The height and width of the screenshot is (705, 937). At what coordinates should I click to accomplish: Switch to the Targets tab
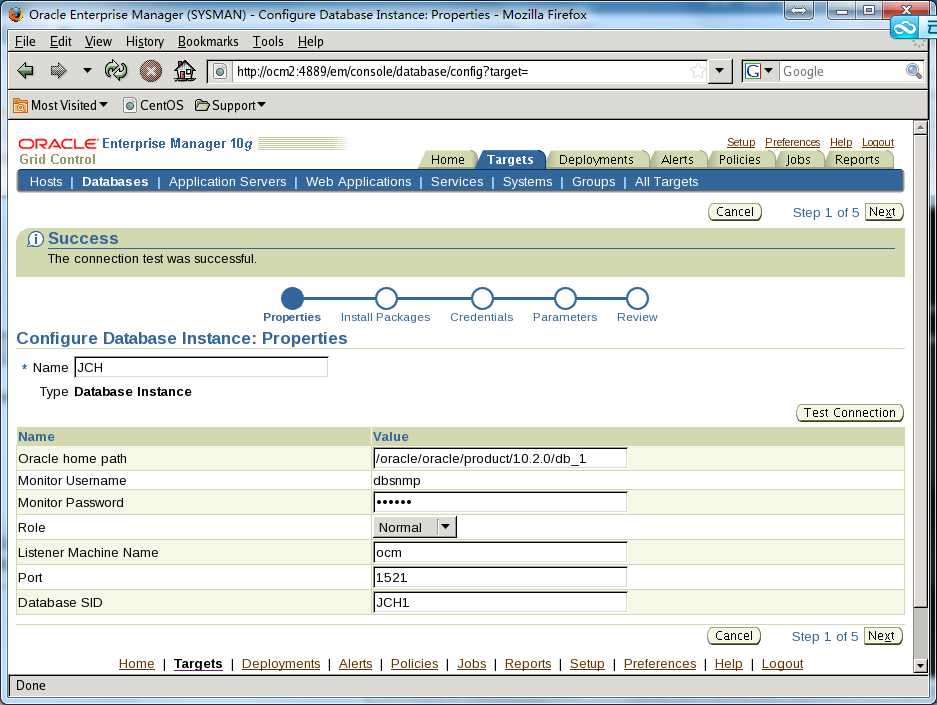(510, 160)
